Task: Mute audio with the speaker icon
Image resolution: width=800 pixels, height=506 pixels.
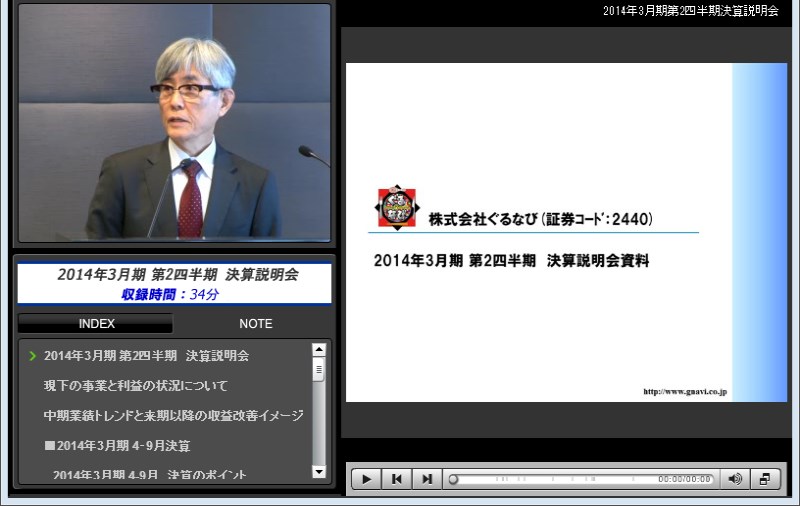Action: tap(735, 479)
